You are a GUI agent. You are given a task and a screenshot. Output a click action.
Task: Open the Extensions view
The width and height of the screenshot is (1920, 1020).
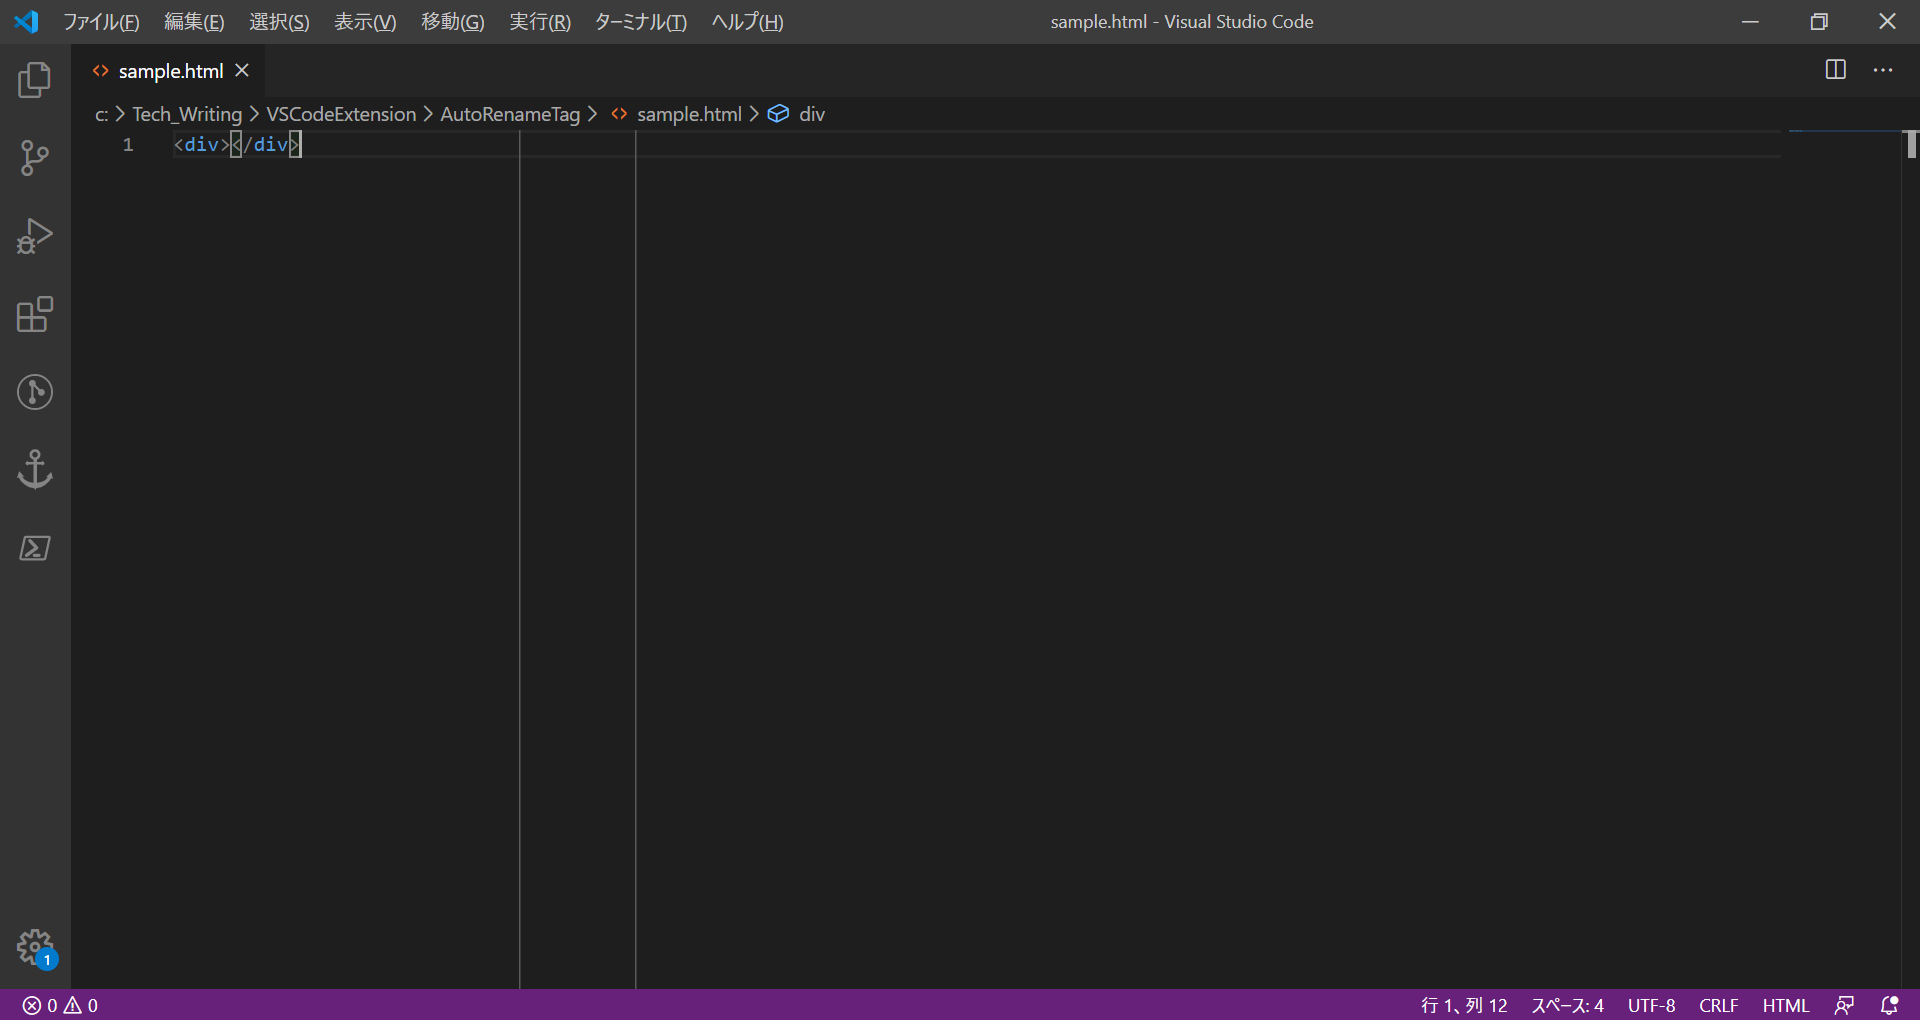(x=35, y=315)
